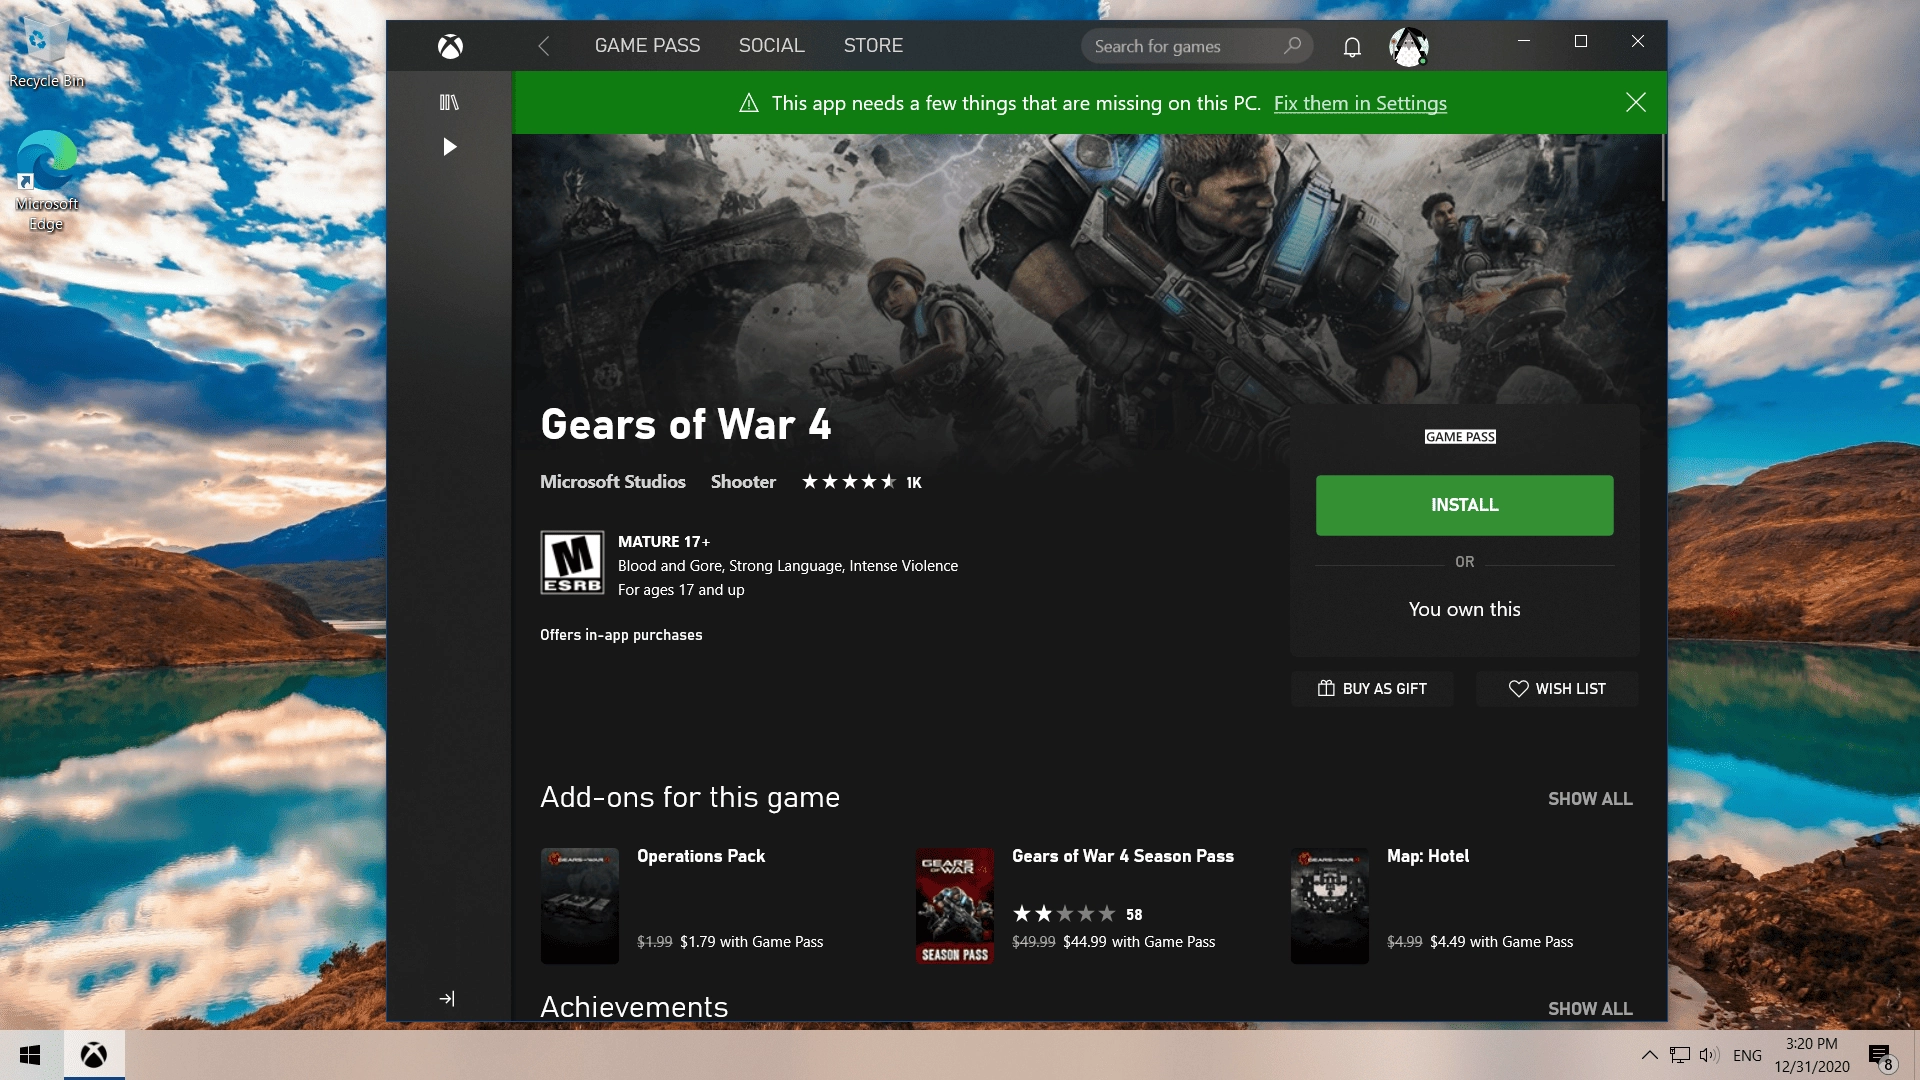
Task: Show all Achievements
Action: 1590,1008
